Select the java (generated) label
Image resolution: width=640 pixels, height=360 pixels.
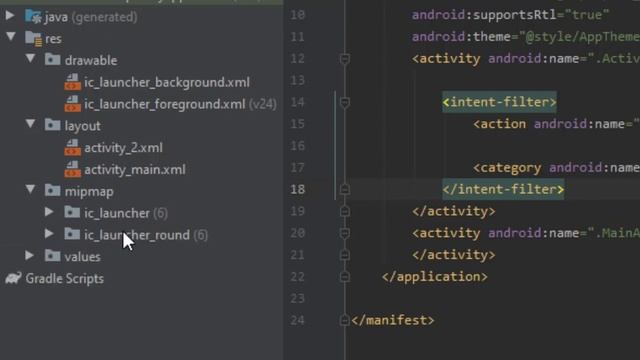click(x=91, y=17)
